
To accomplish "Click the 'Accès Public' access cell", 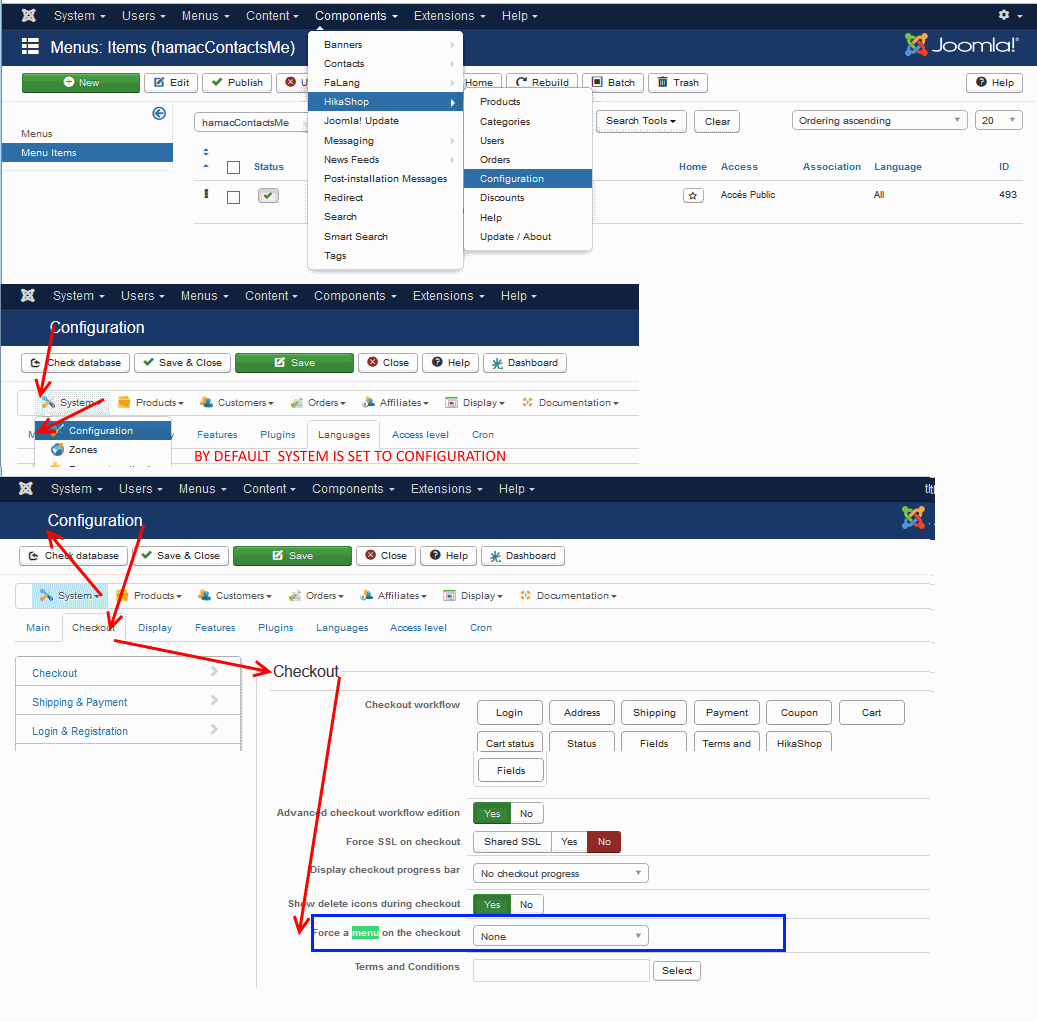I will [x=747, y=194].
